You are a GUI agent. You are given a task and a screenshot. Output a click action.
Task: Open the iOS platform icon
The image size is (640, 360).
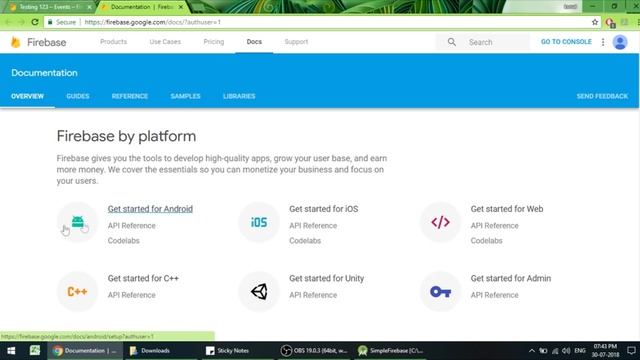tap(259, 222)
